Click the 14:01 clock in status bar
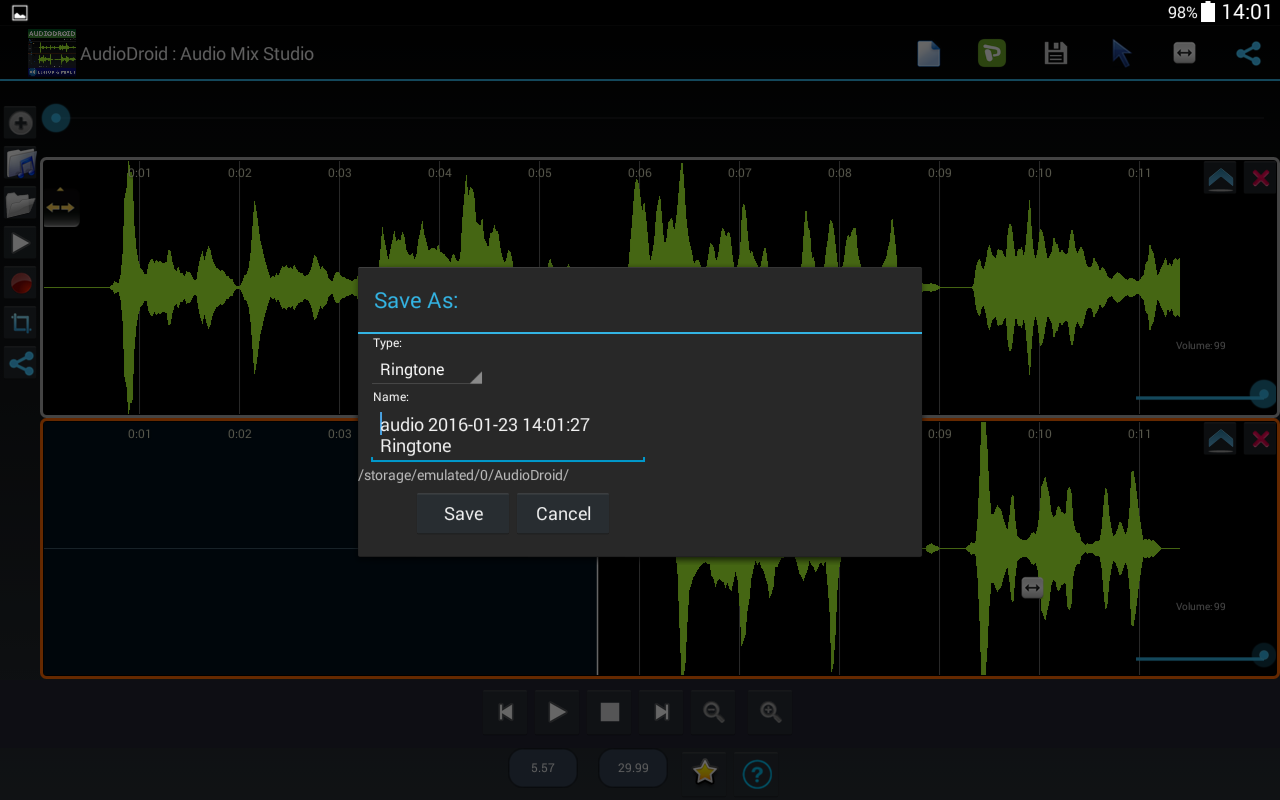Image resolution: width=1280 pixels, height=800 pixels. 1246,12
